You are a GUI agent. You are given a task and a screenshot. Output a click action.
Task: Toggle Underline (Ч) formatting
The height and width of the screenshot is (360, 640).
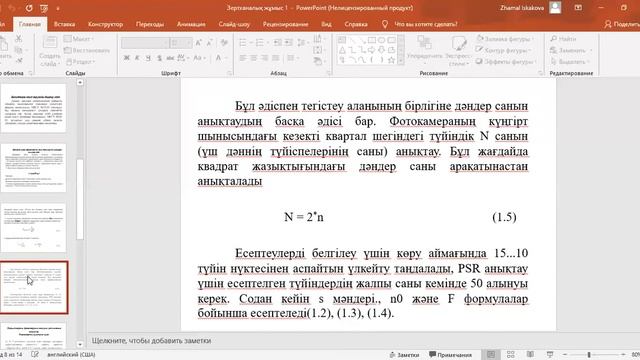click(148, 58)
